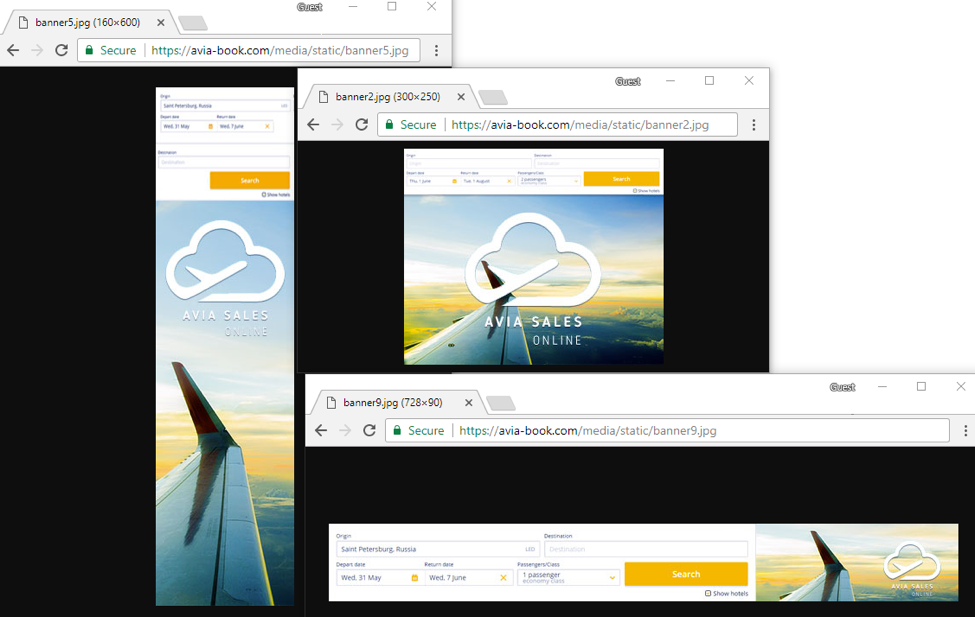Reload the banner5.jpg page
975x617 pixels.
[x=61, y=50]
